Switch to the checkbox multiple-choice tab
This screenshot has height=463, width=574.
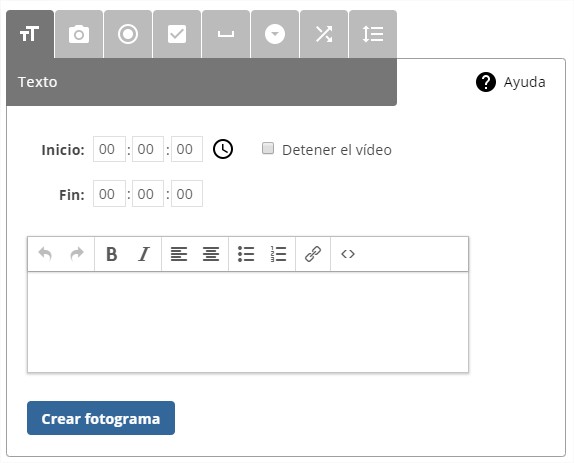pos(177,34)
